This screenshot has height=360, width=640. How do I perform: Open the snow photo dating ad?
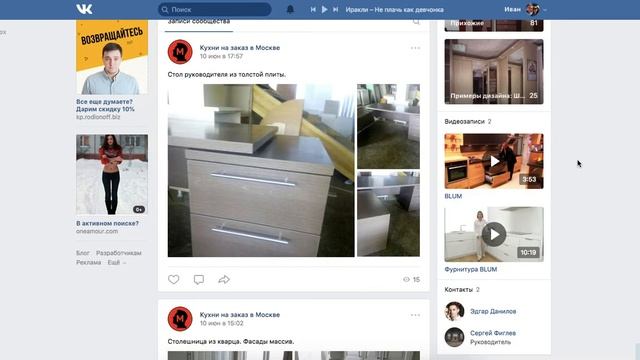coord(112,174)
